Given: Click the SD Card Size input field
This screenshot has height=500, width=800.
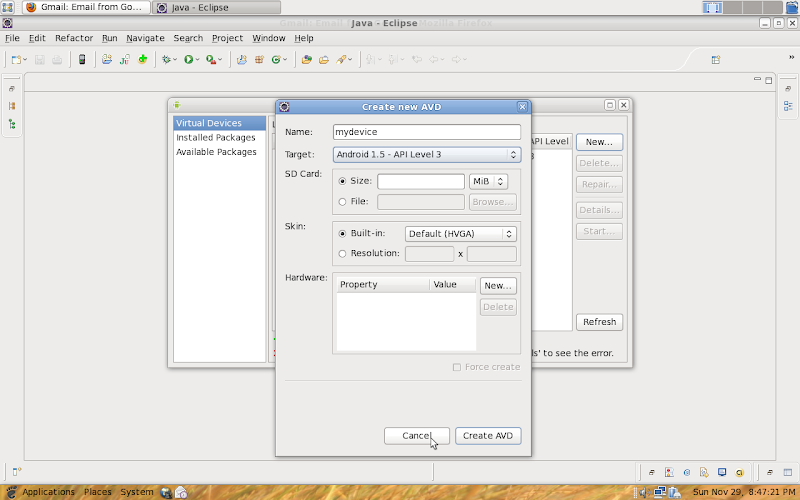Looking at the screenshot, I should [x=421, y=181].
